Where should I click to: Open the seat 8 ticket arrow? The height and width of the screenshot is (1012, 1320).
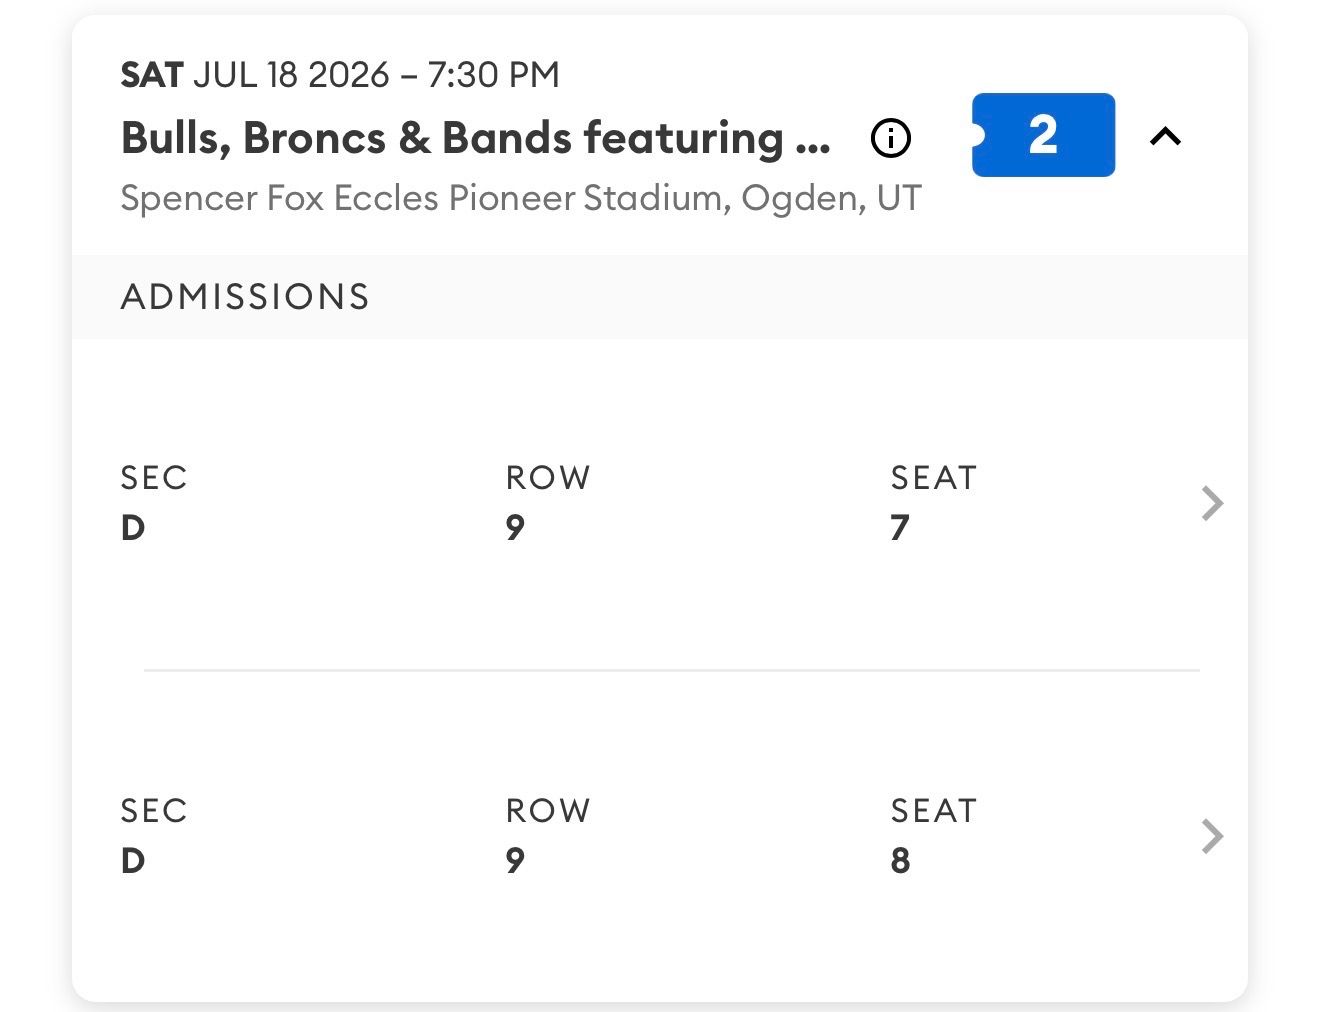tap(1212, 836)
